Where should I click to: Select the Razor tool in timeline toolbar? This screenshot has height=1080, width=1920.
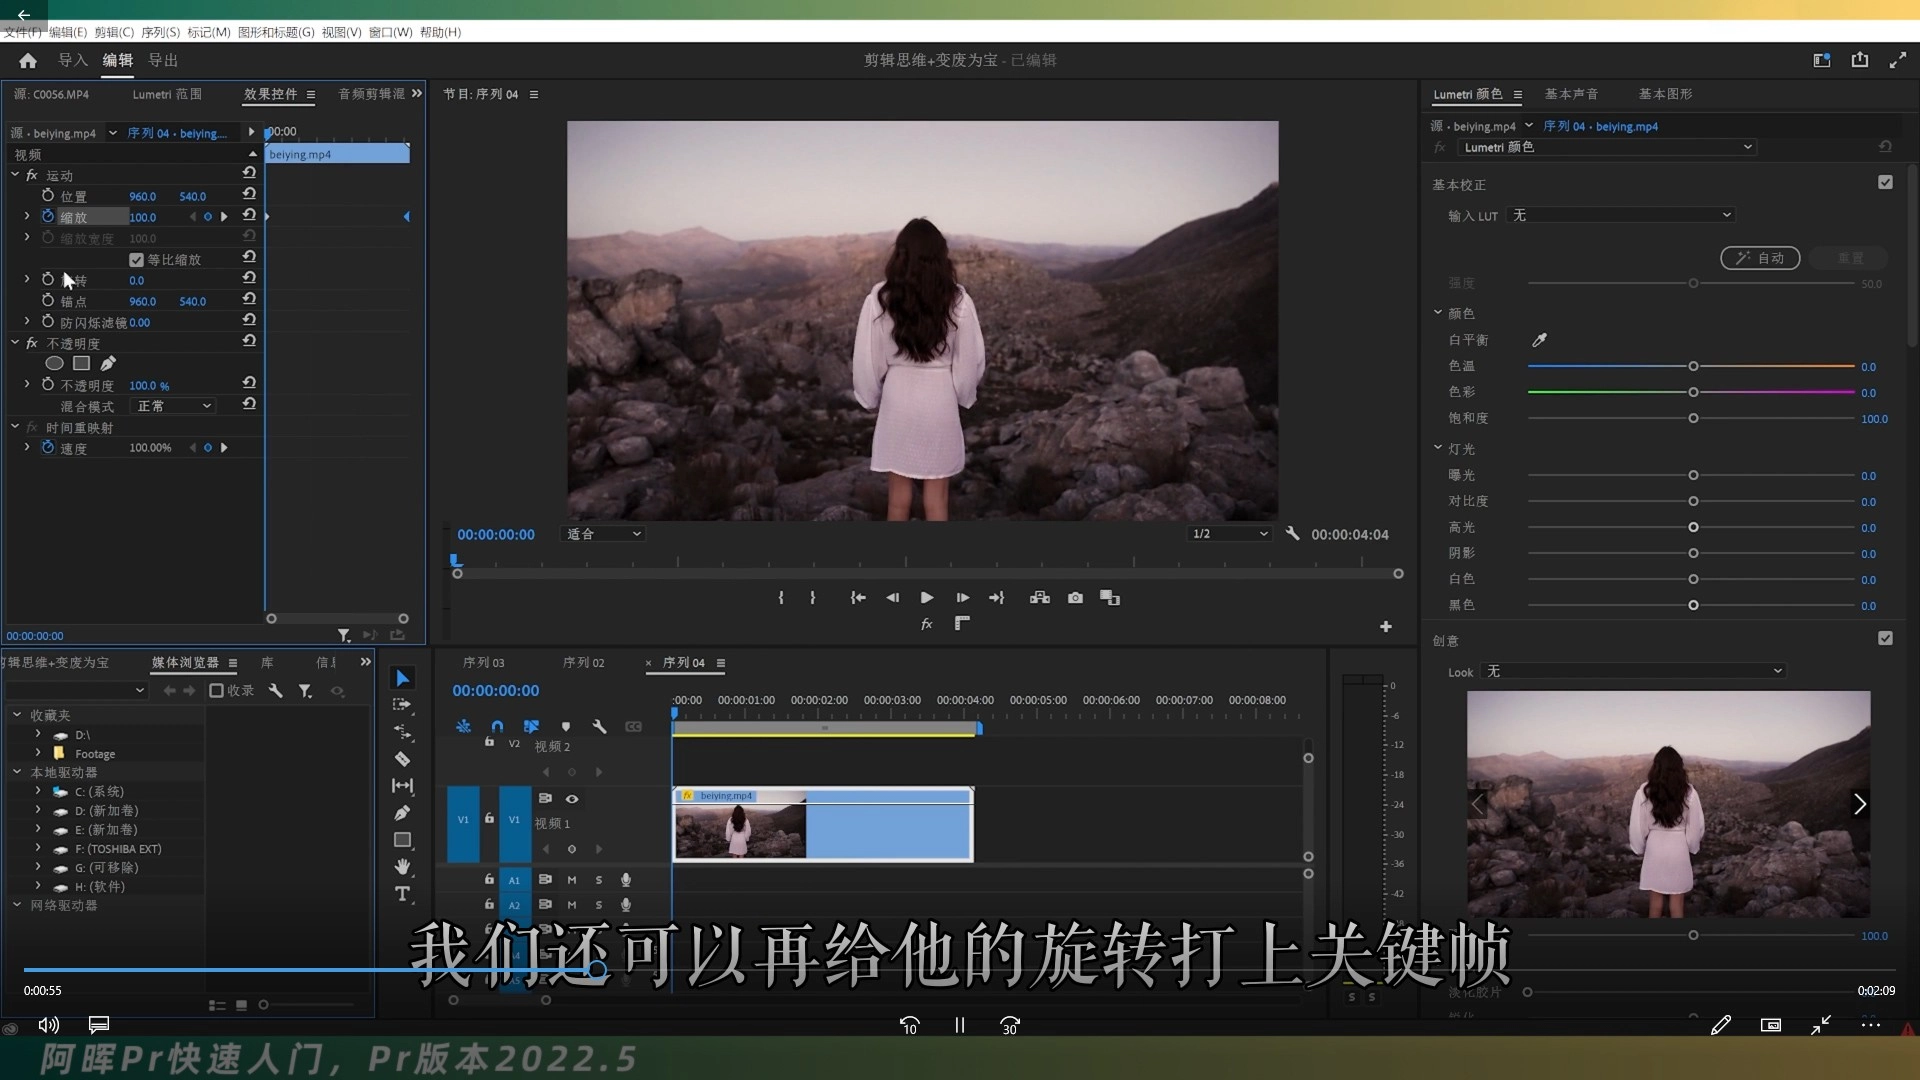pos(402,759)
